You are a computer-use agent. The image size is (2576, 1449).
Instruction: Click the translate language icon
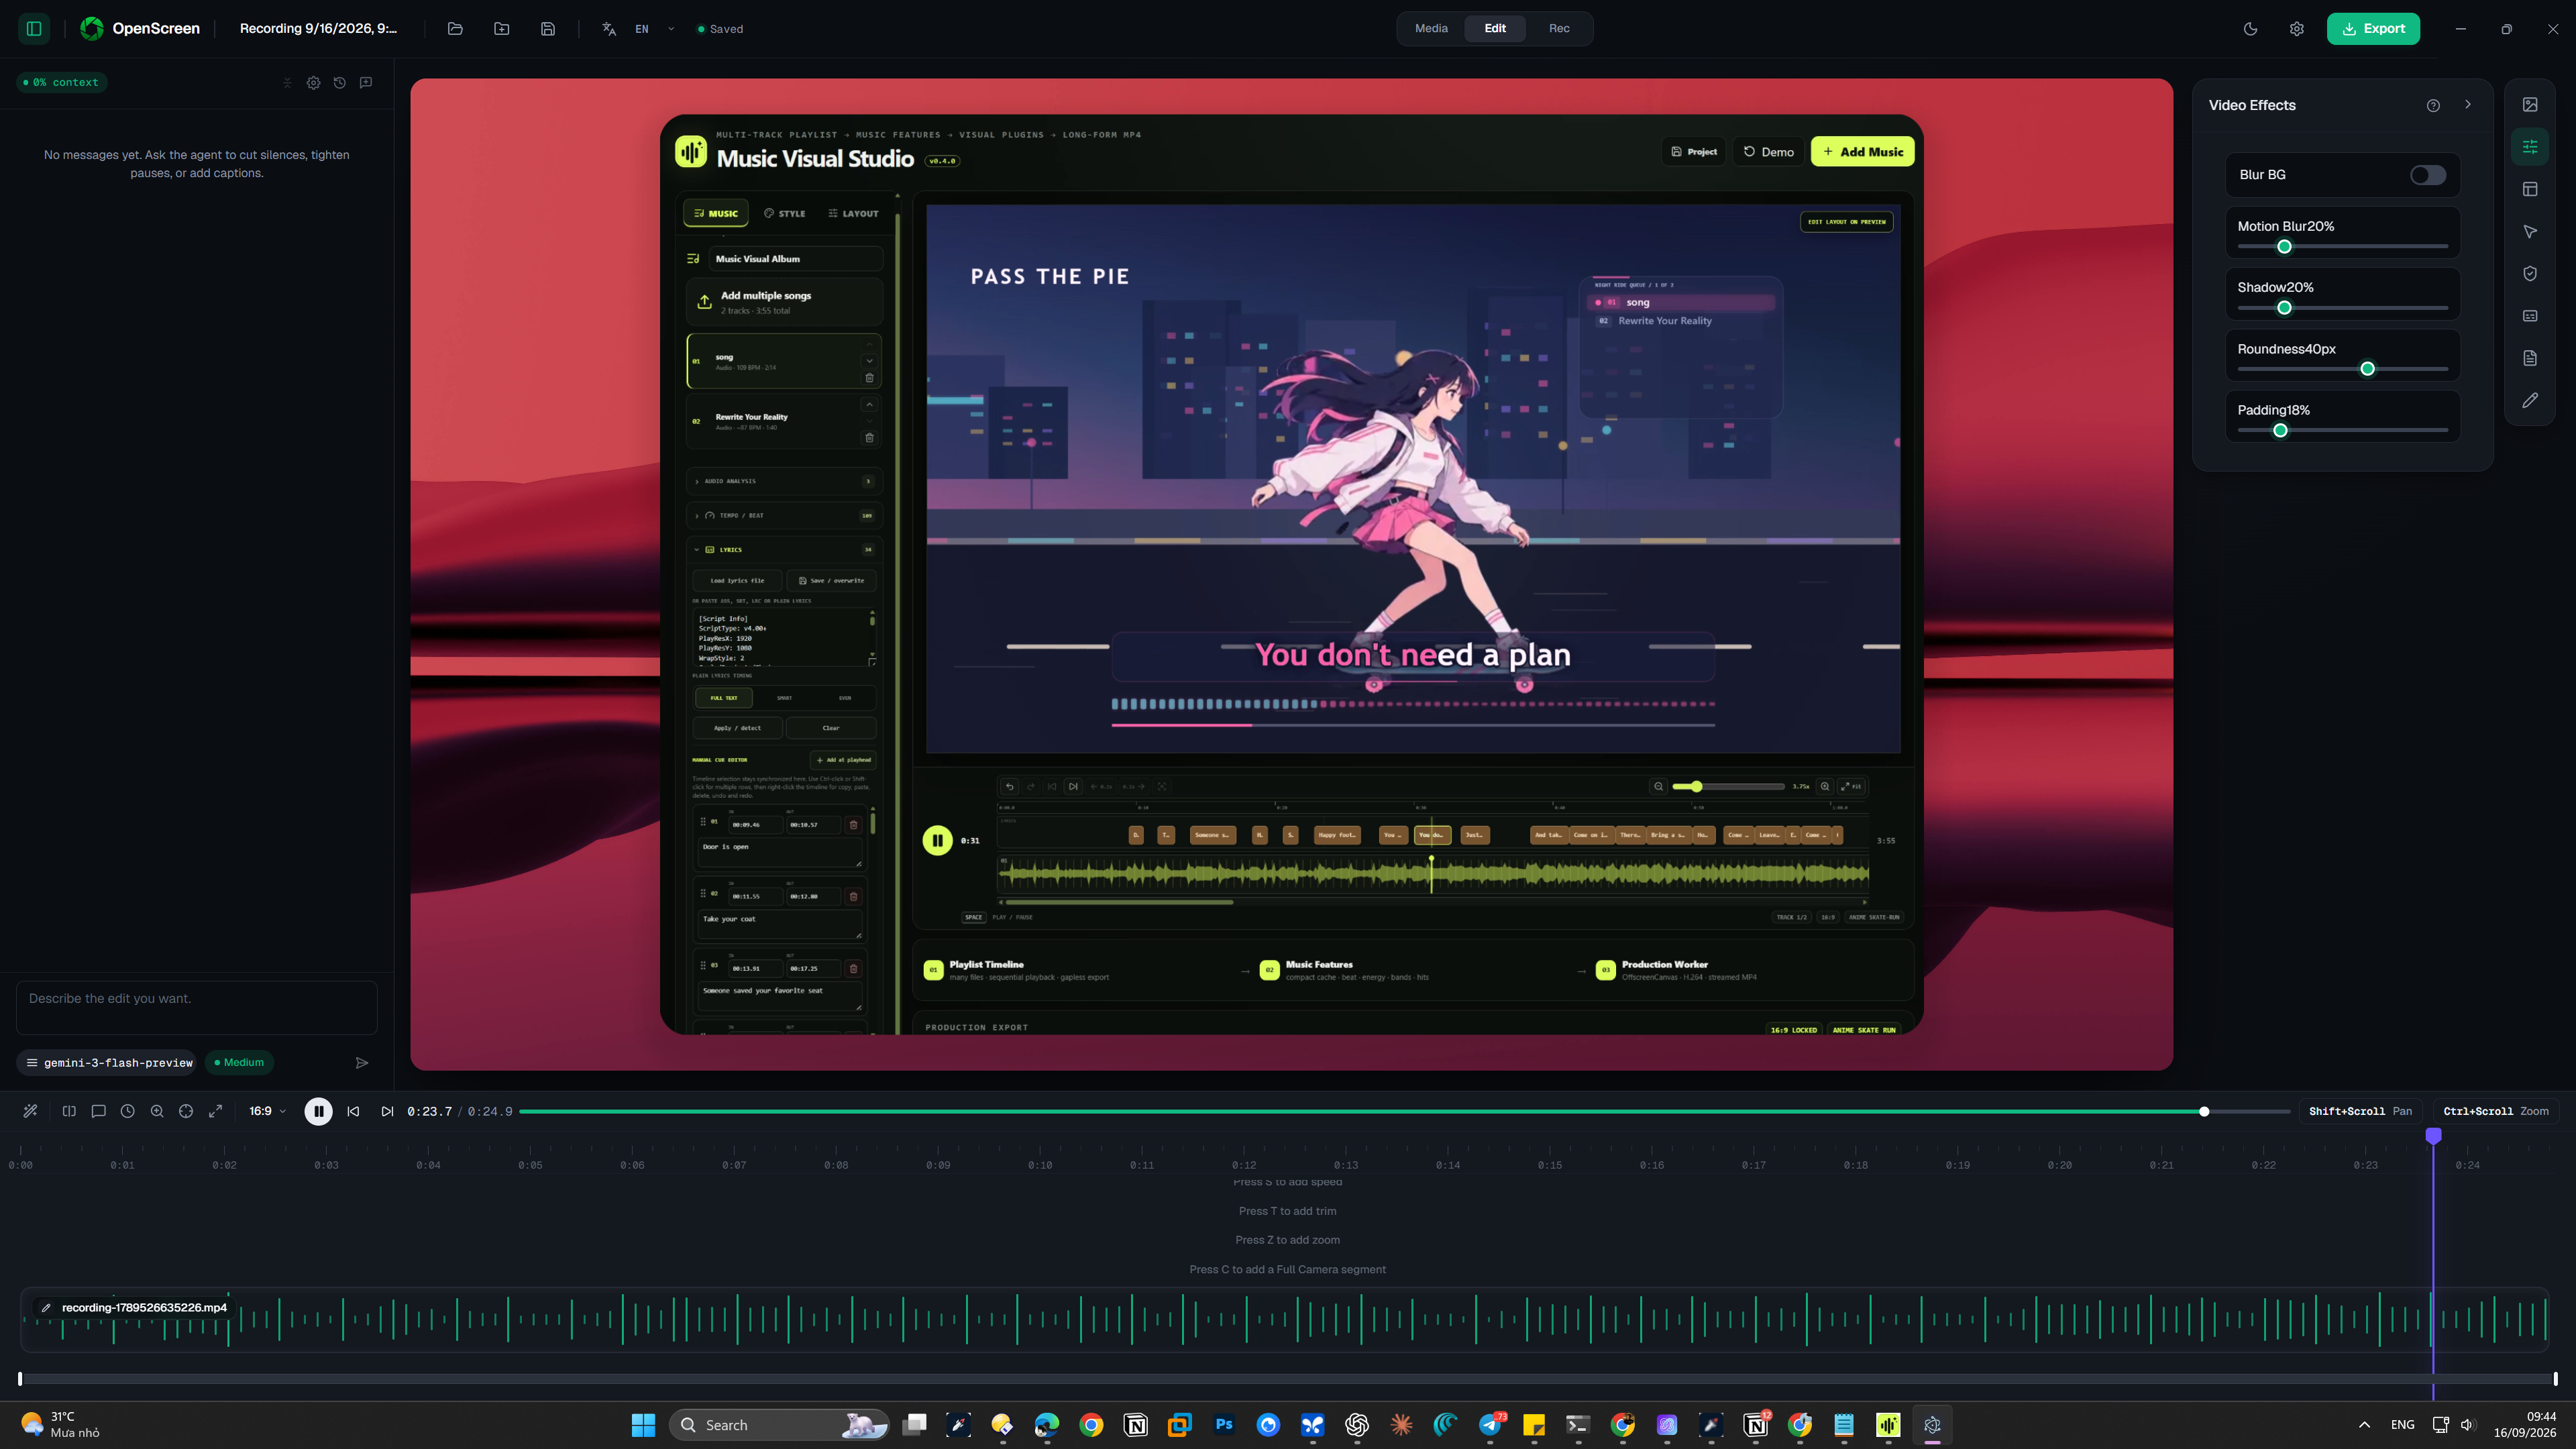(x=609, y=29)
